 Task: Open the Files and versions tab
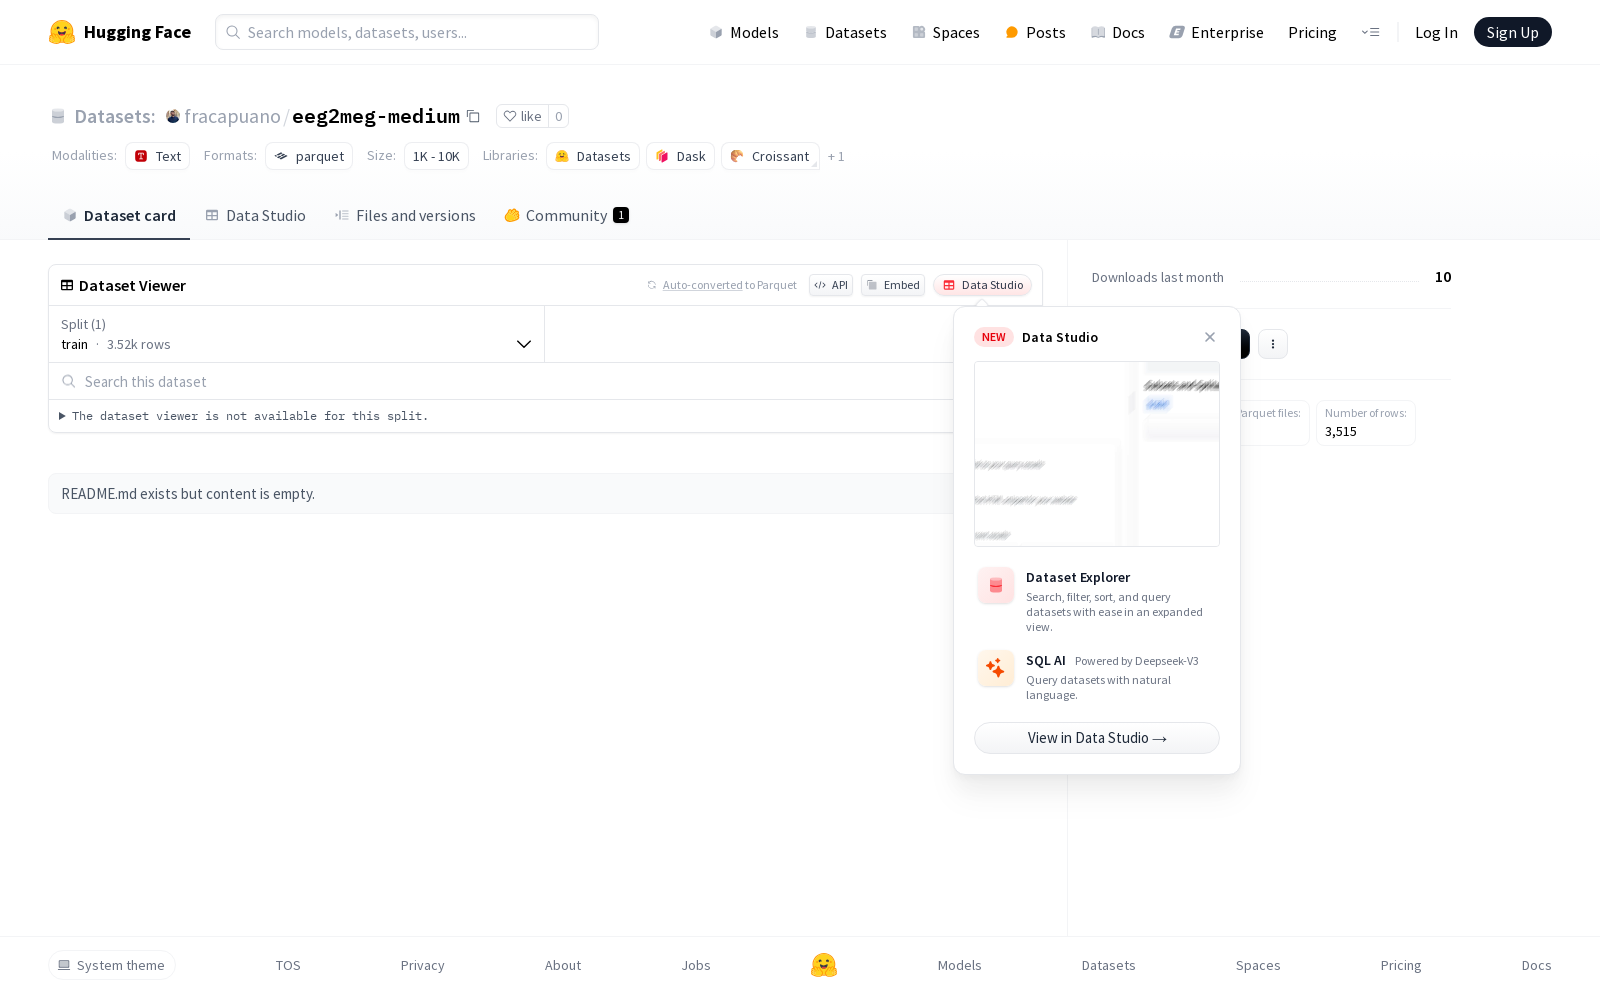pos(405,215)
